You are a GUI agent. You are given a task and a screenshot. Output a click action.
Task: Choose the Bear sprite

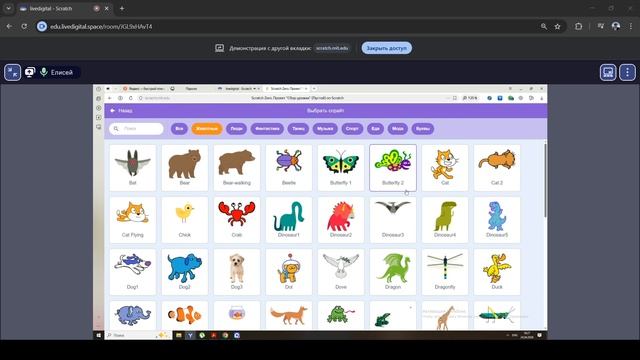184,167
